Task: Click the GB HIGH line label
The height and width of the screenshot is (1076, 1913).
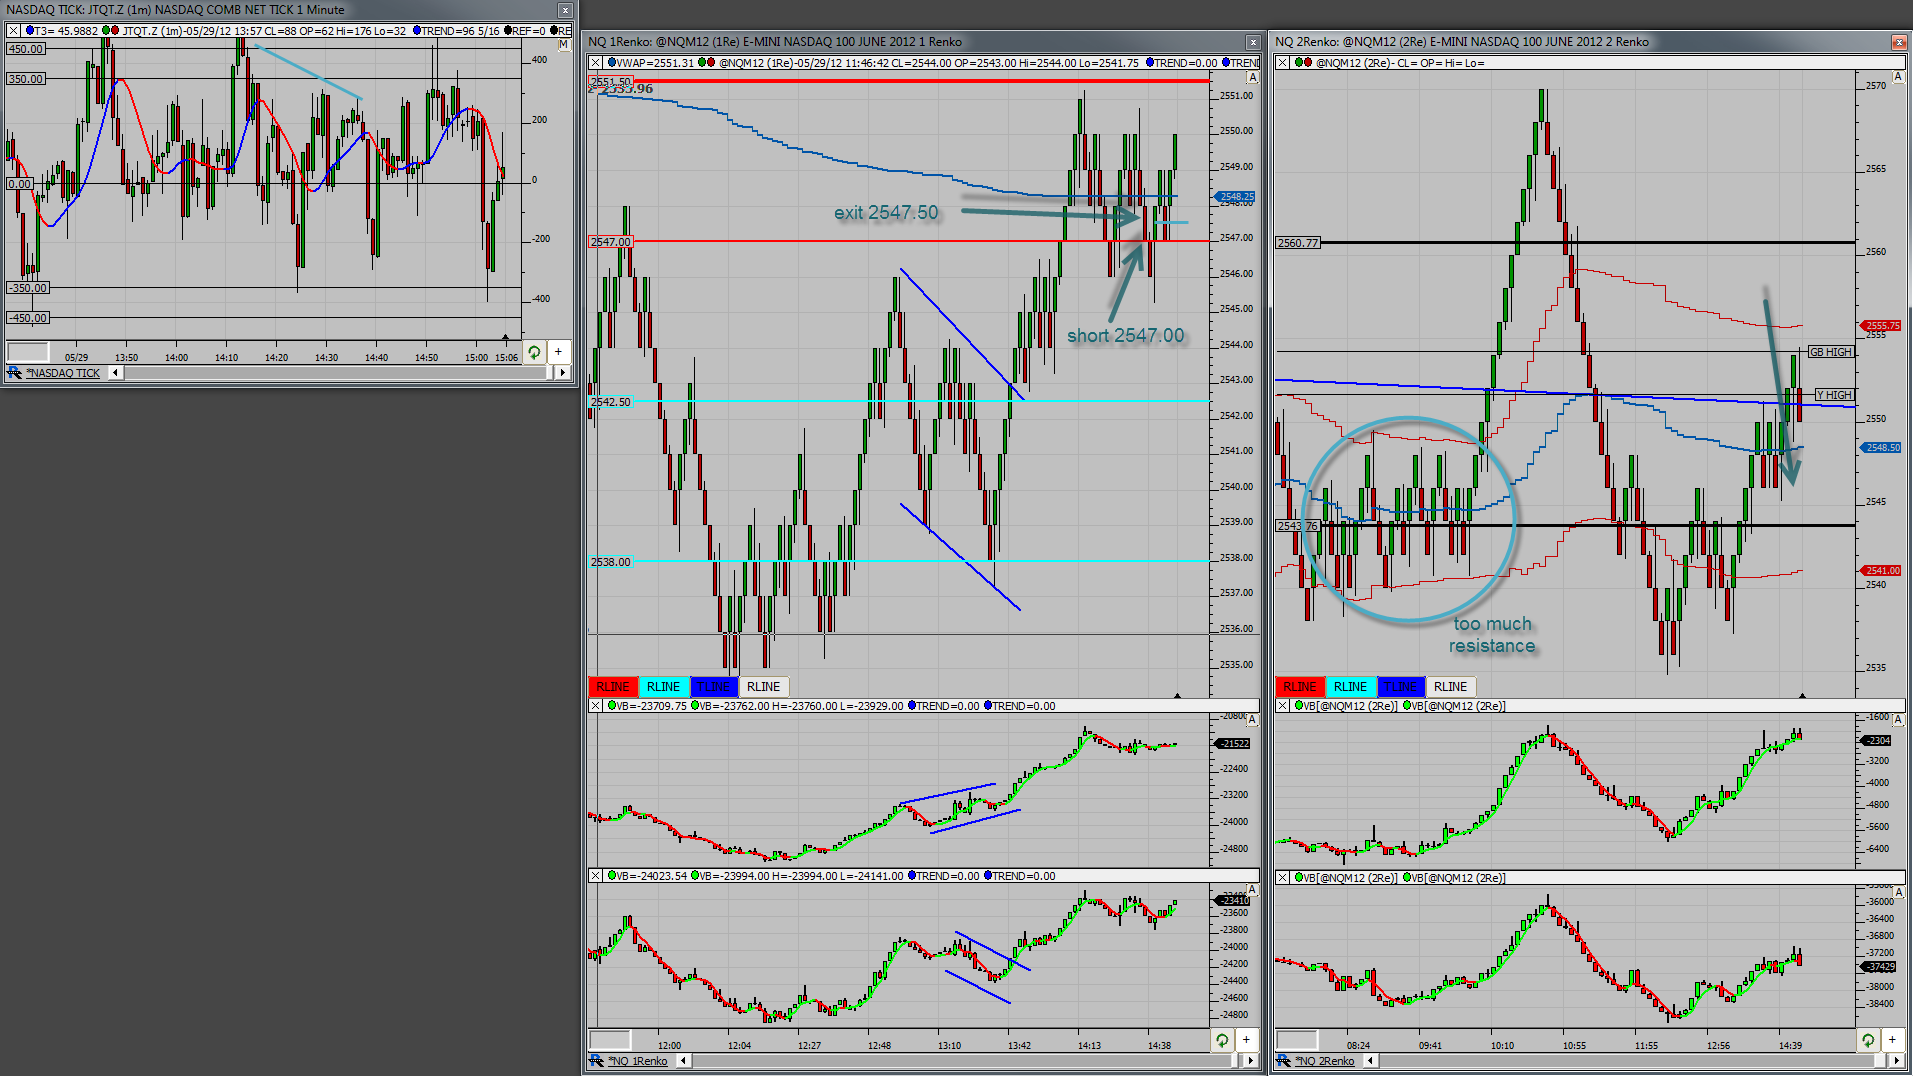Action: click(x=1831, y=352)
